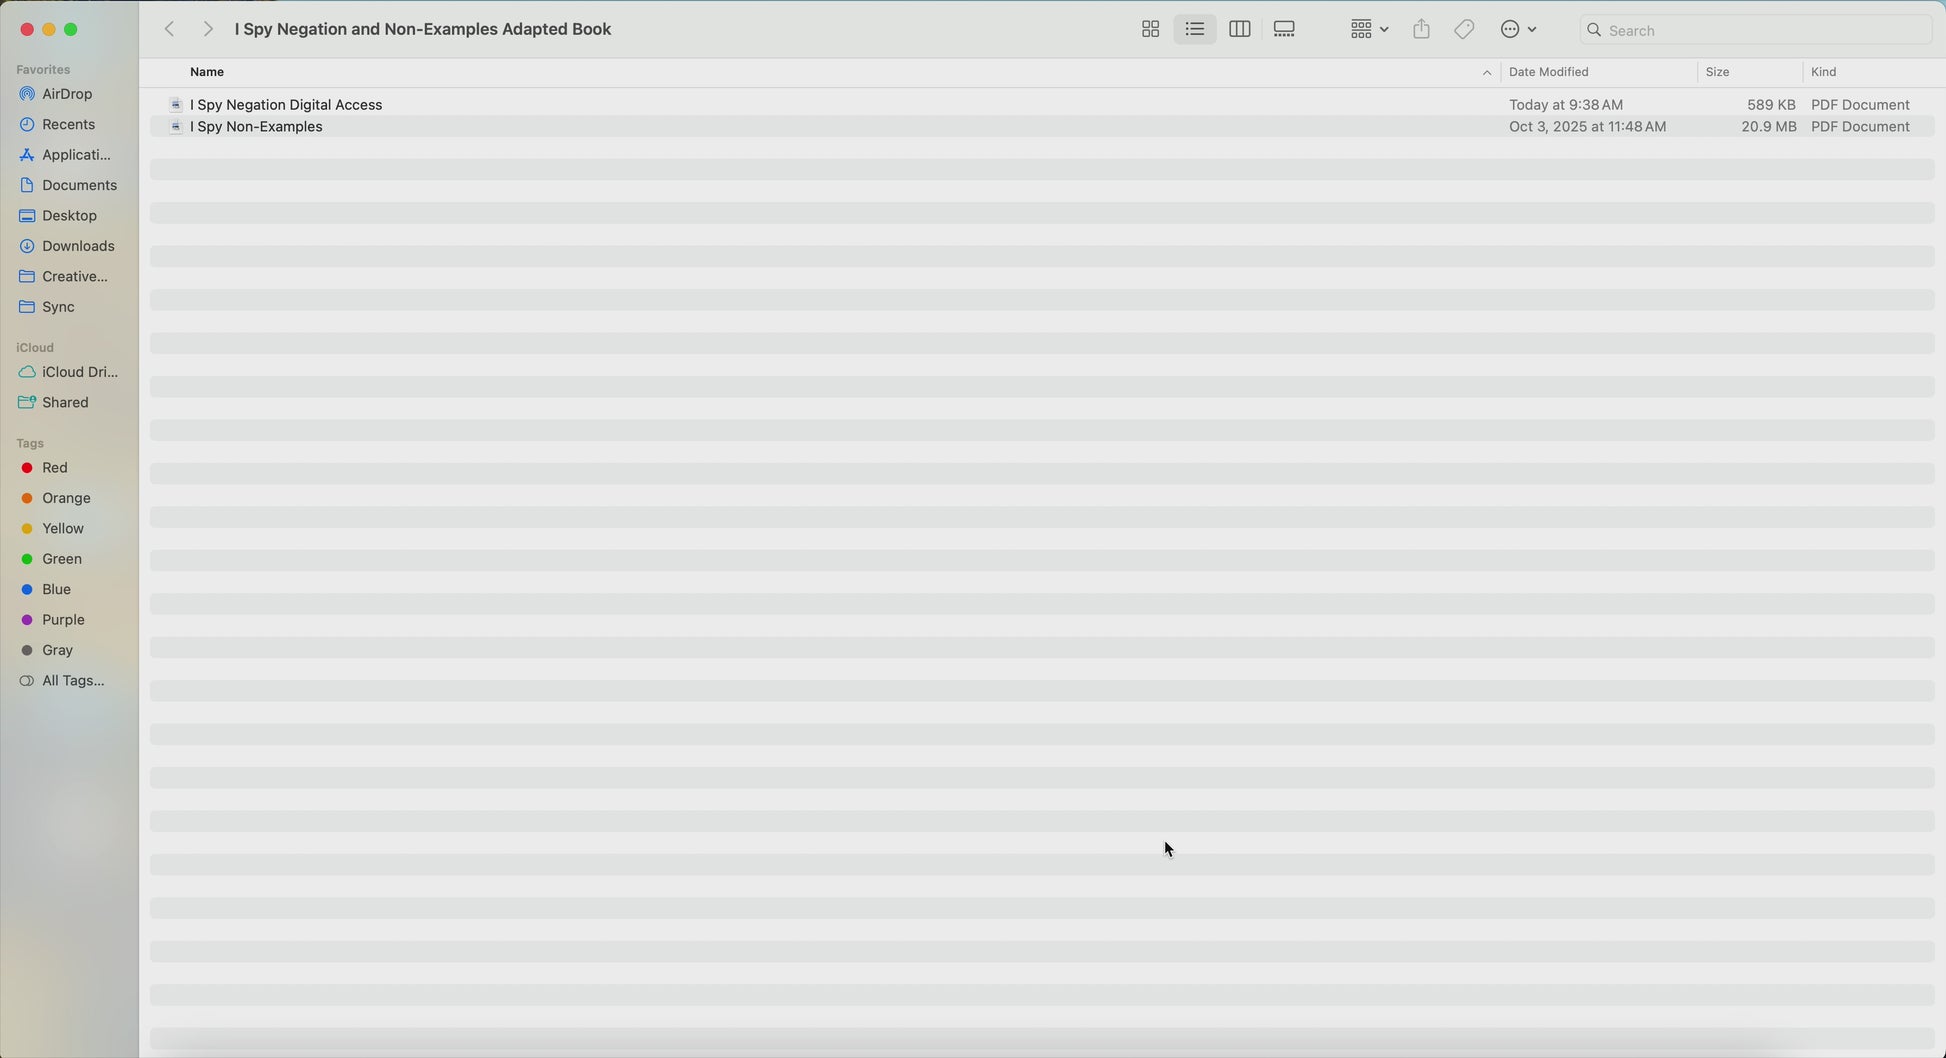Sort by Date Modified column header
The image size is (1946, 1058).
click(x=1548, y=72)
